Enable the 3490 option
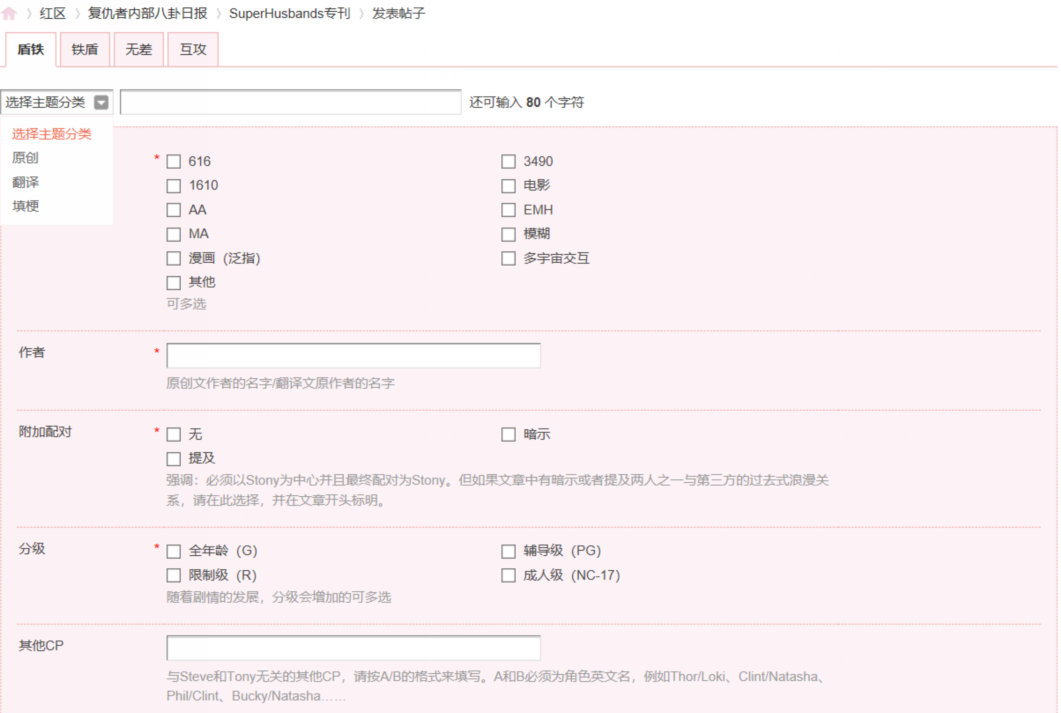 pyautogui.click(x=508, y=160)
